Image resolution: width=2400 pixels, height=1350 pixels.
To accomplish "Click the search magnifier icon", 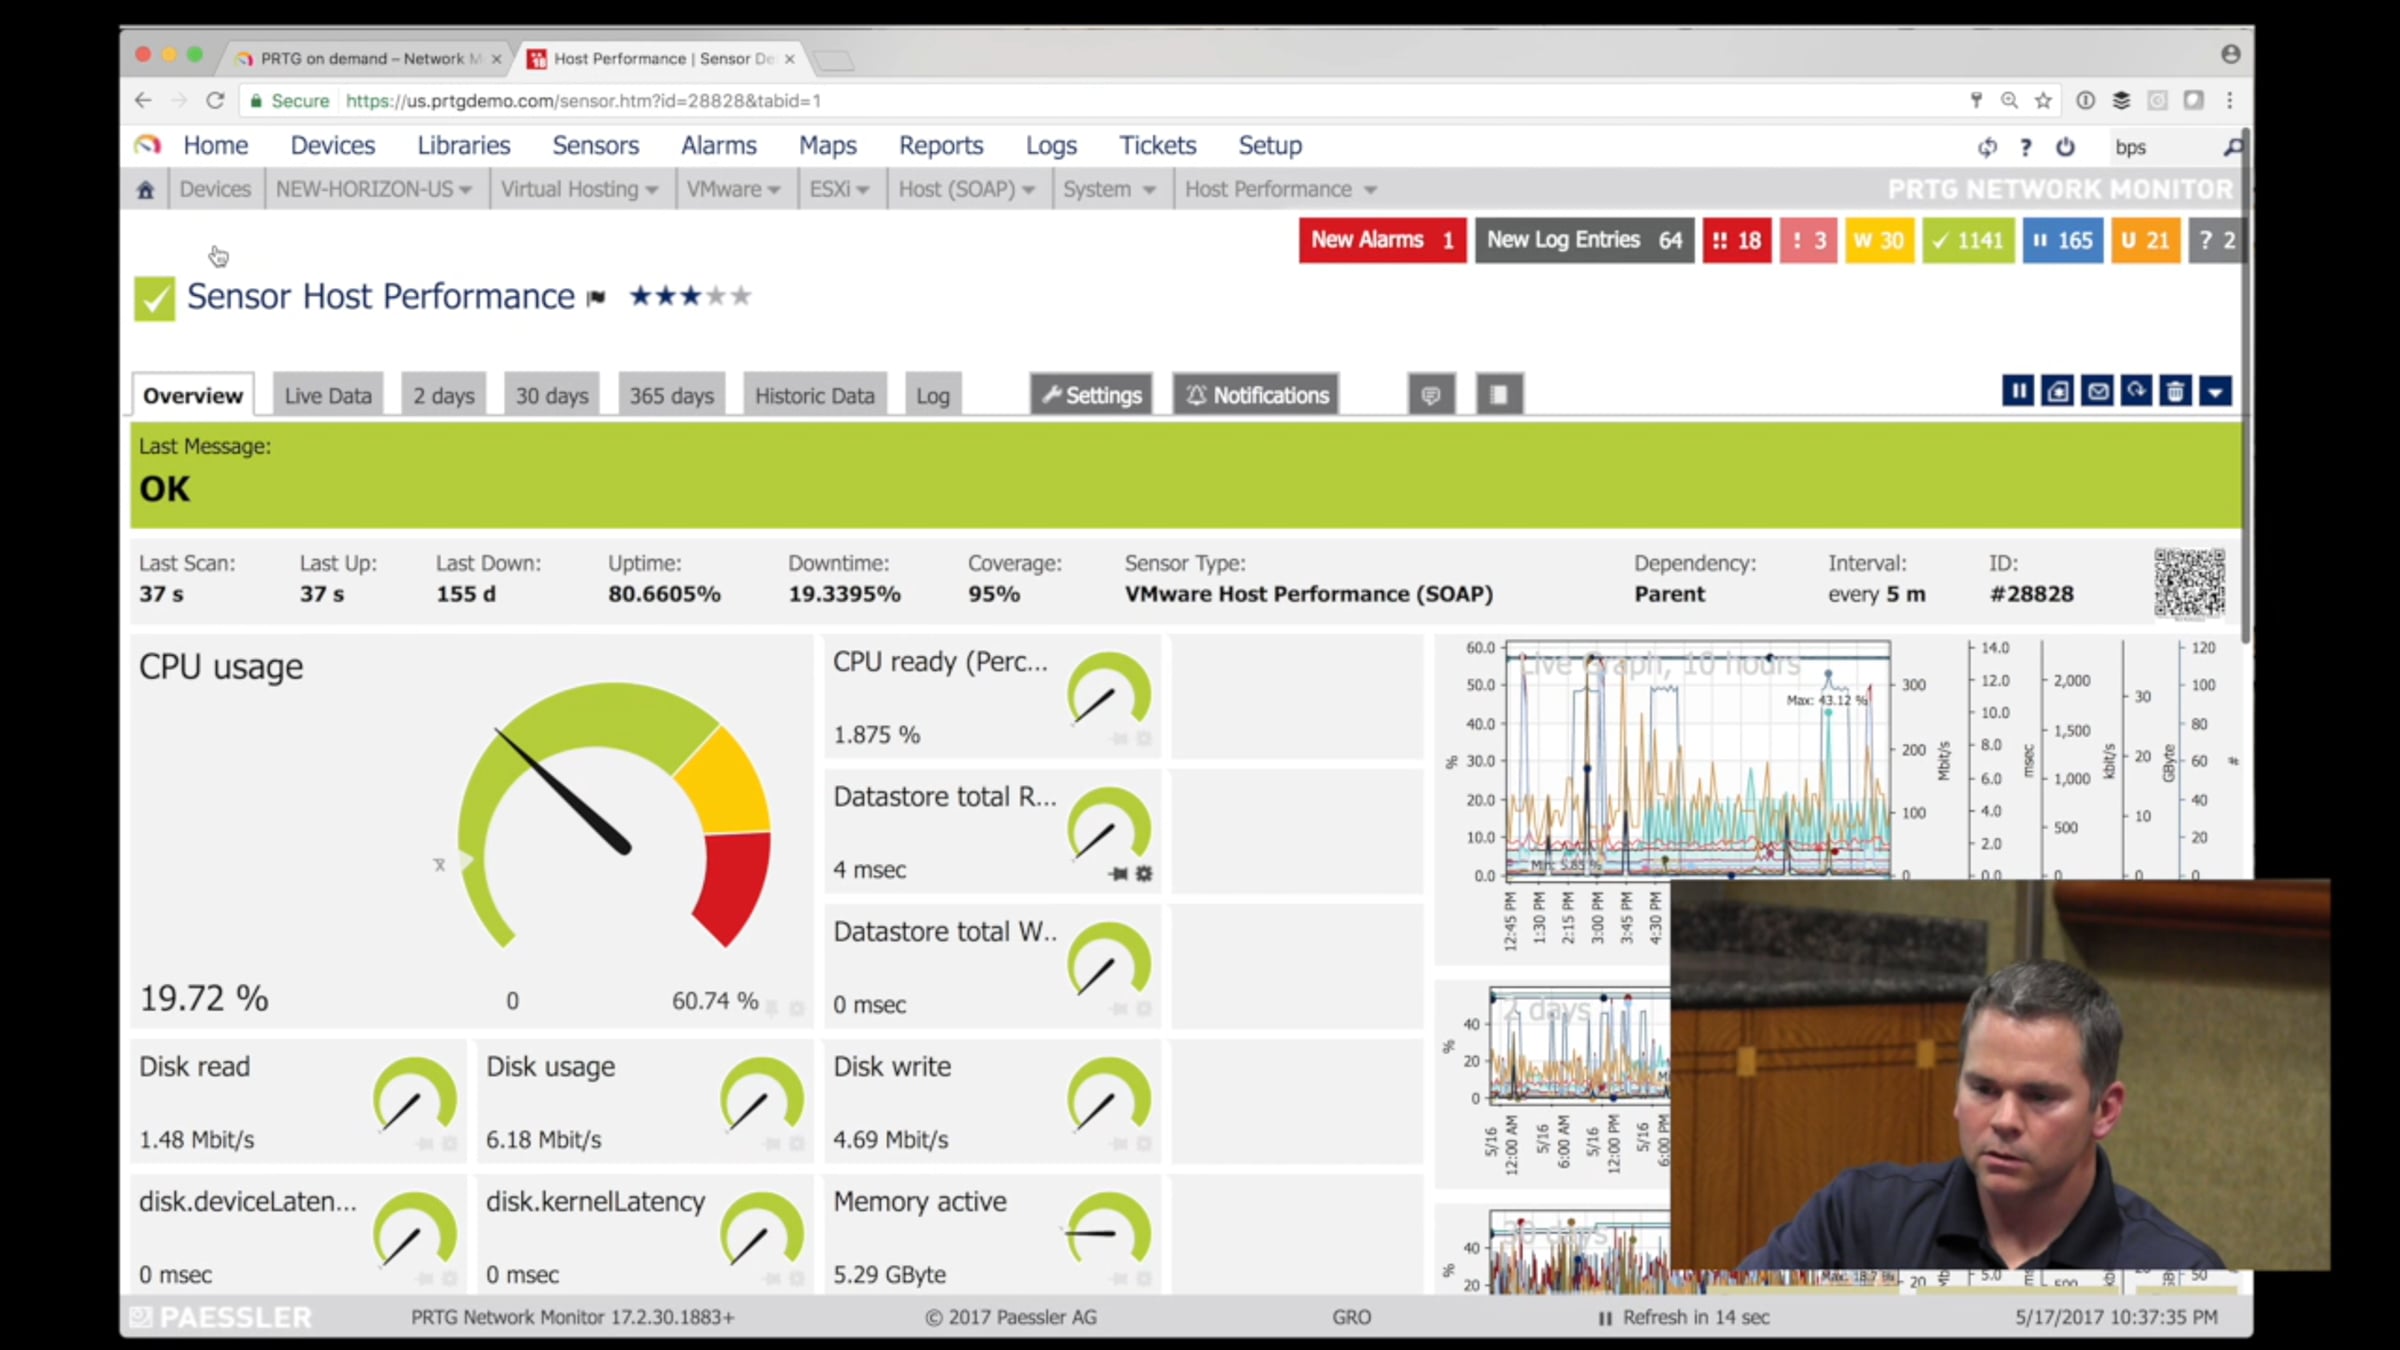I will [x=2232, y=147].
